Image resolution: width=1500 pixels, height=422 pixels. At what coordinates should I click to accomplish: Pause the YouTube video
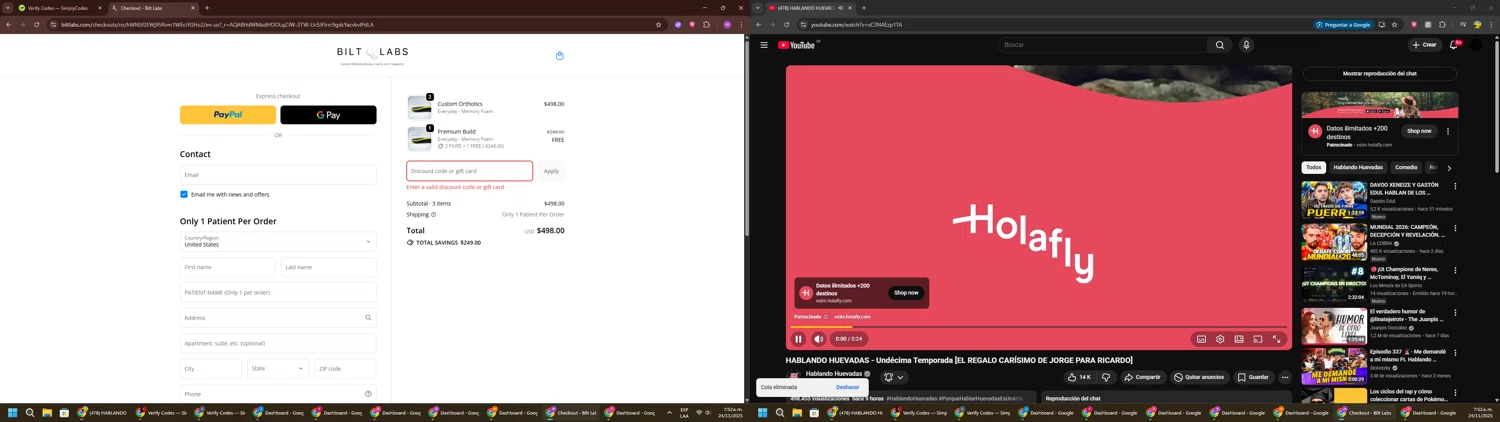click(798, 339)
